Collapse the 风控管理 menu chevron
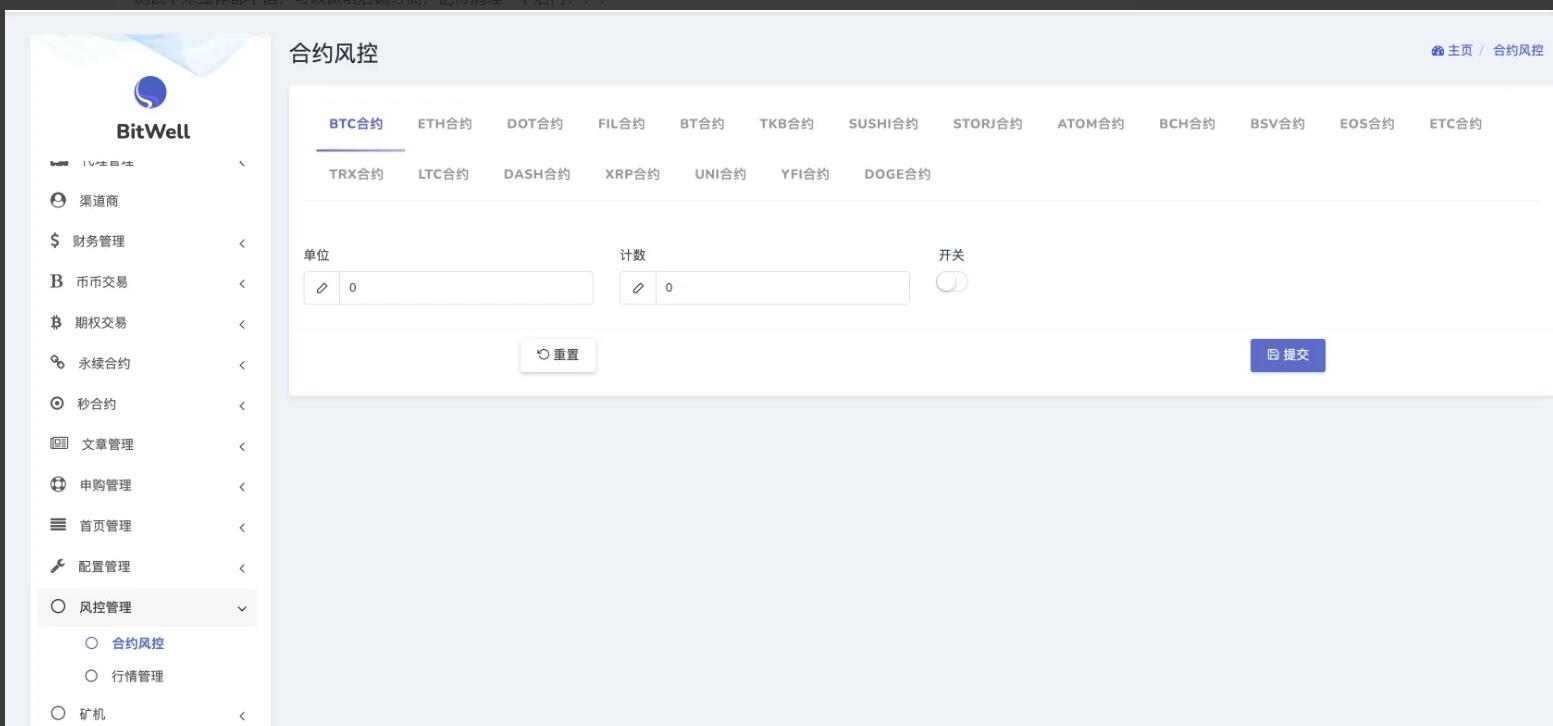Image resolution: width=1553 pixels, height=726 pixels. (x=242, y=609)
